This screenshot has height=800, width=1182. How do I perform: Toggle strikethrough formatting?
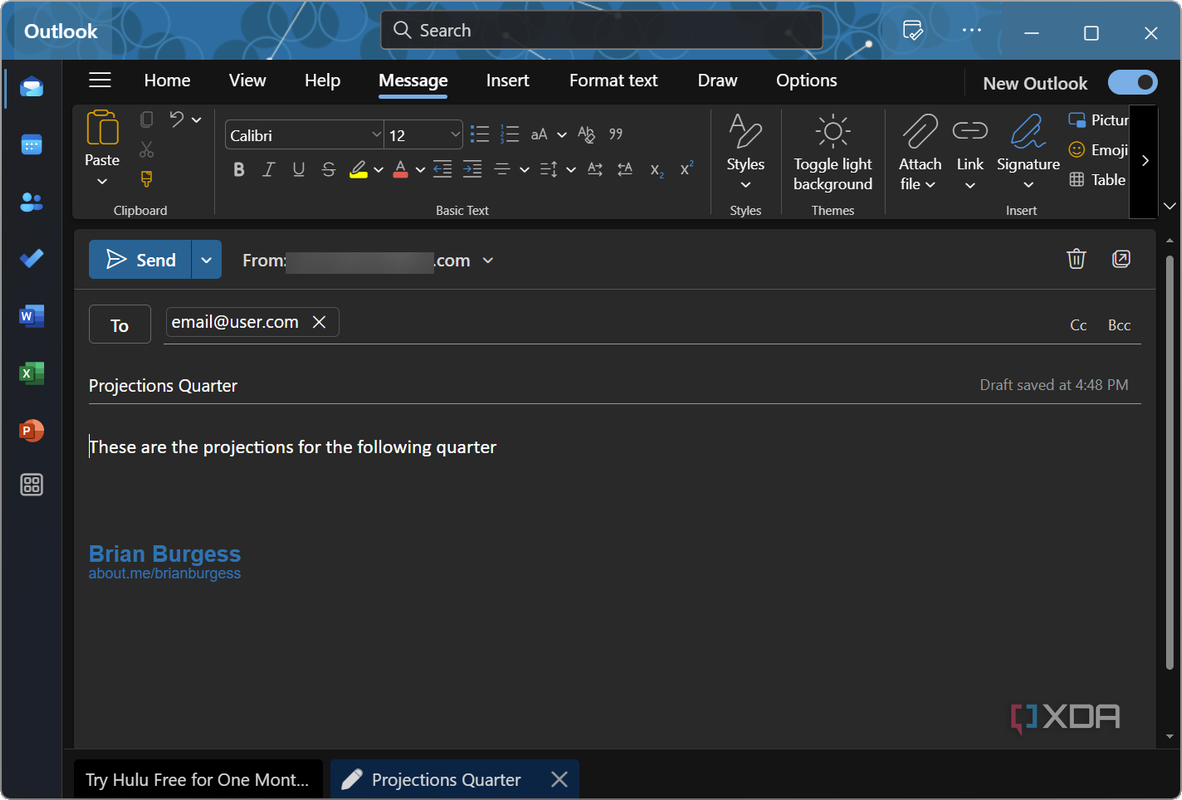coord(329,170)
